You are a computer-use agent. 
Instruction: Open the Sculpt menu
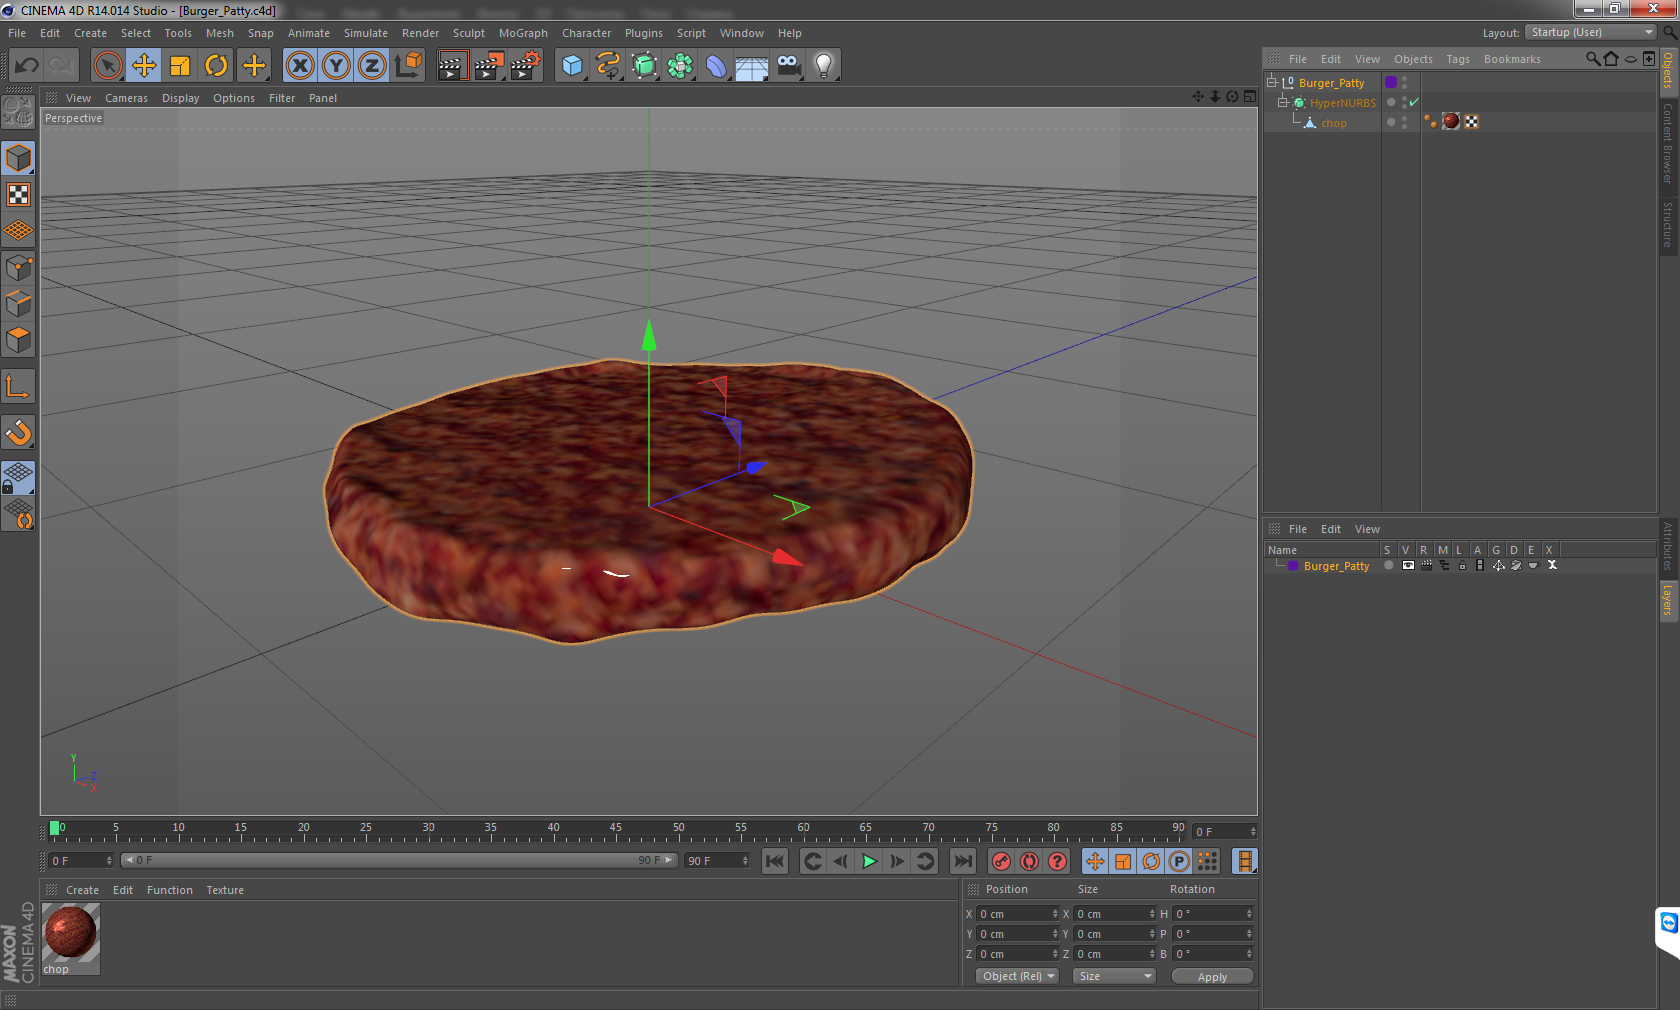point(468,33)
